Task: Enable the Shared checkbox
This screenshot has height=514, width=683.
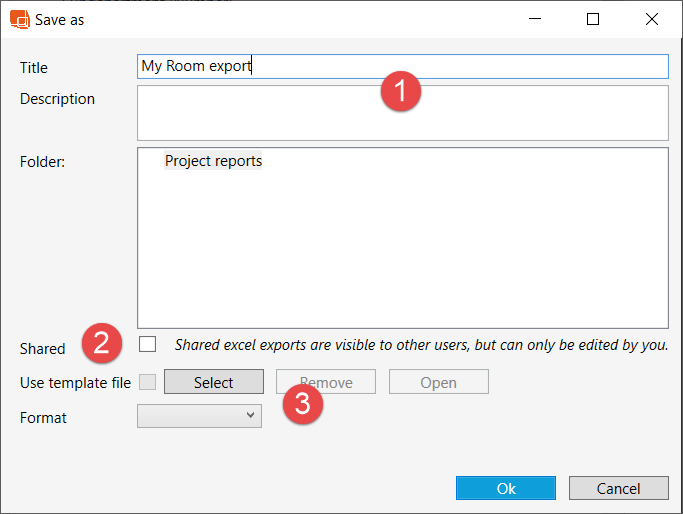Action: (x=148, y=345)
